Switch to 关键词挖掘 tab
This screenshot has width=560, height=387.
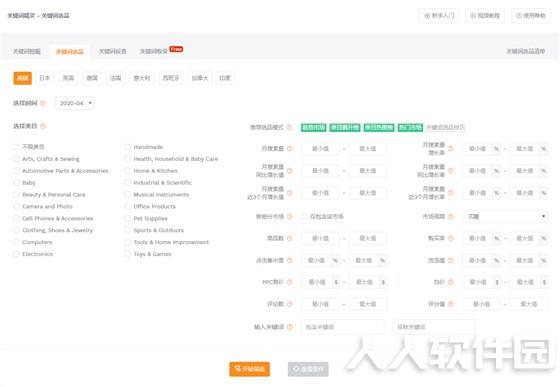point(27,51)
